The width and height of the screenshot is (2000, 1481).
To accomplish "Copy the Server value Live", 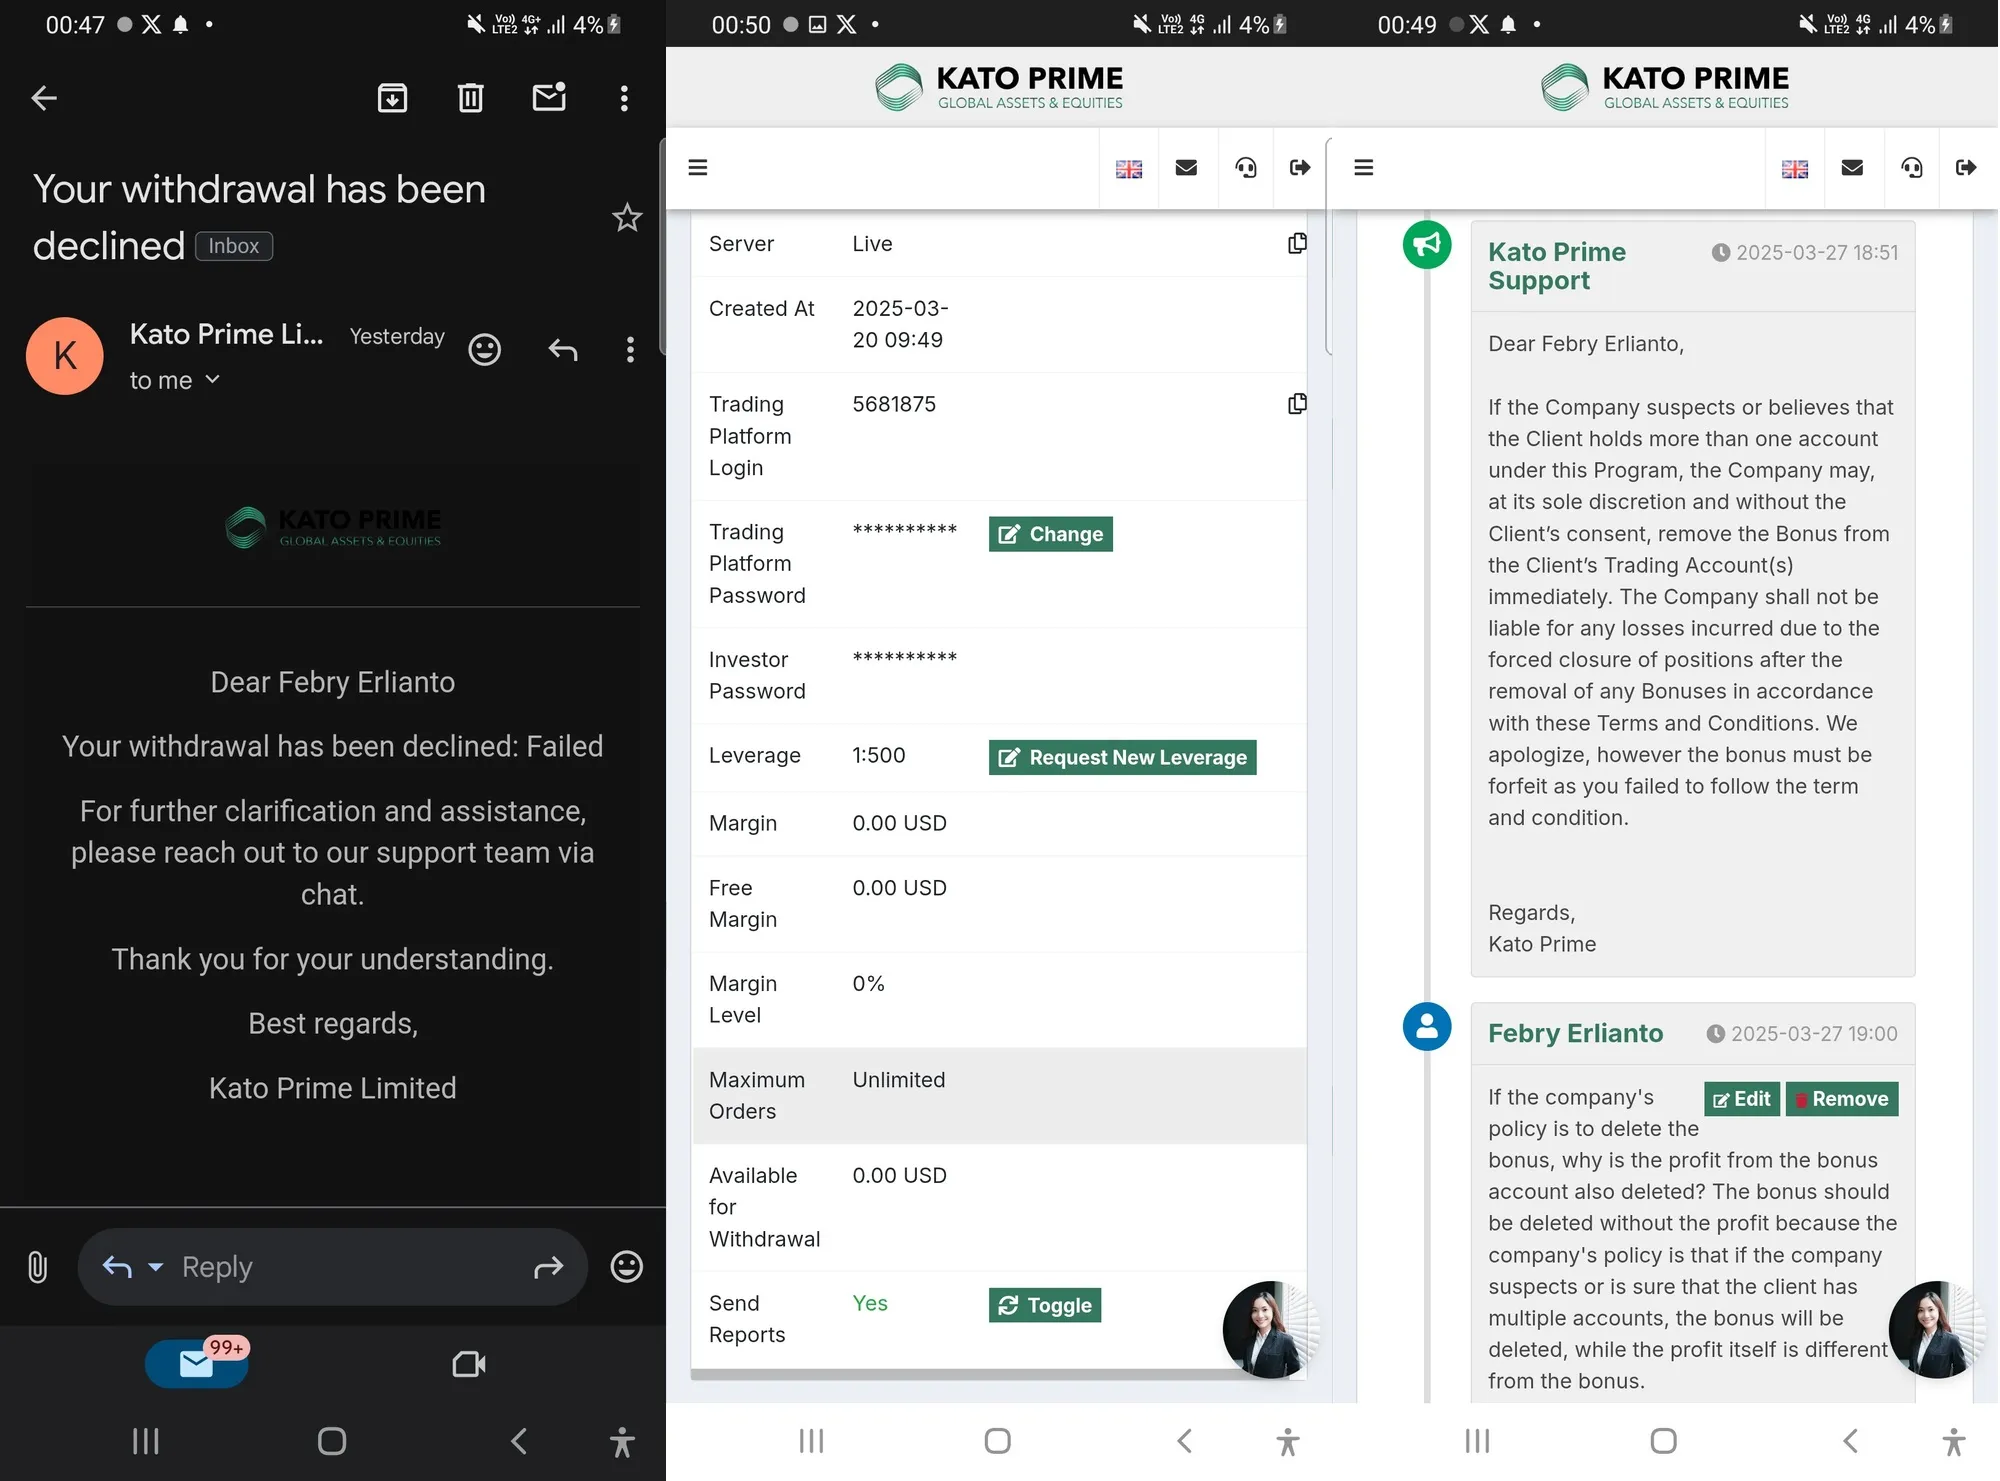I will coord(1297,243).
